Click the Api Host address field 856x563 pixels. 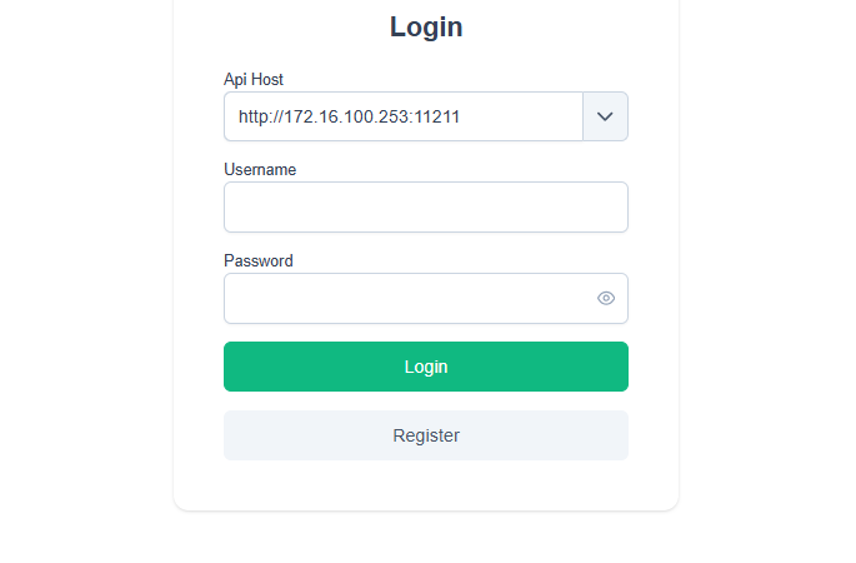coord(403,117)
